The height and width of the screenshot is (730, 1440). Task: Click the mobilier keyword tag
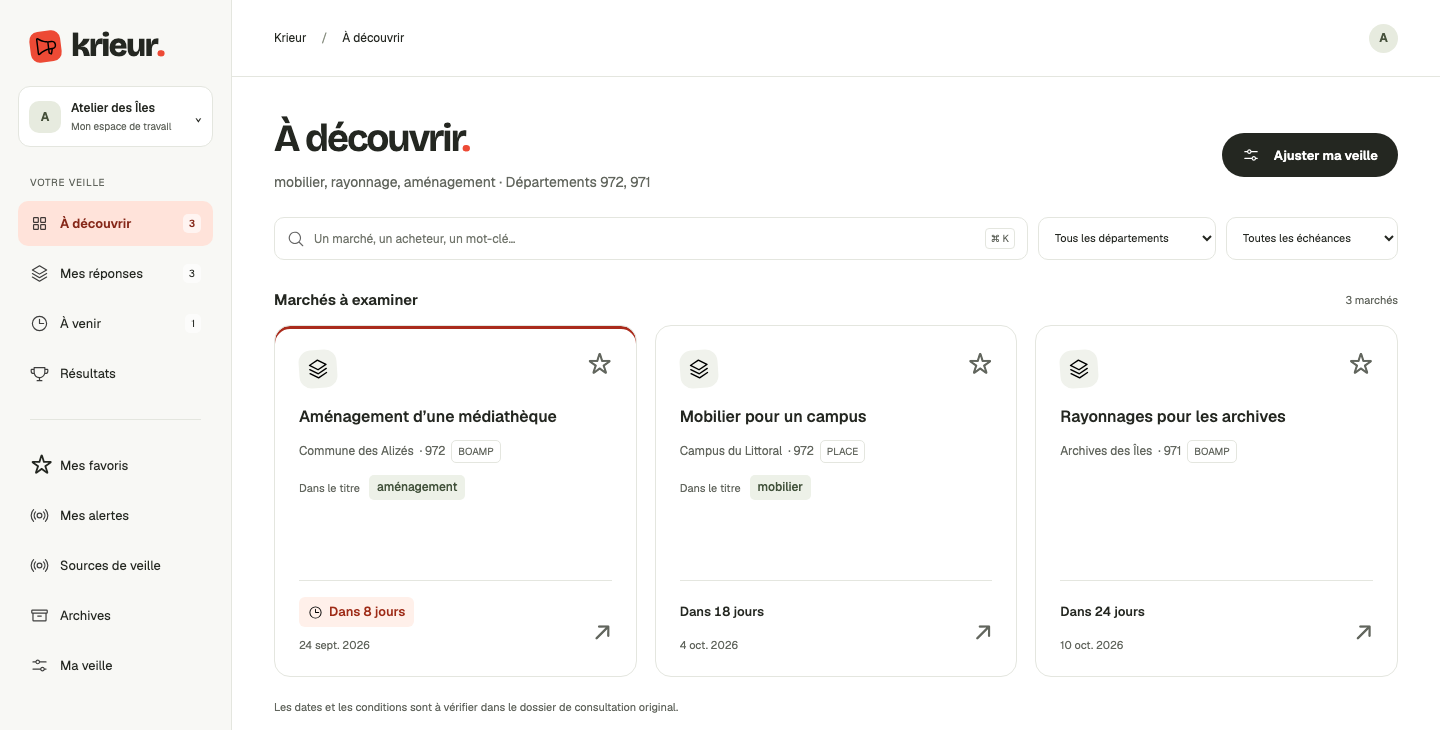(780, 487)
